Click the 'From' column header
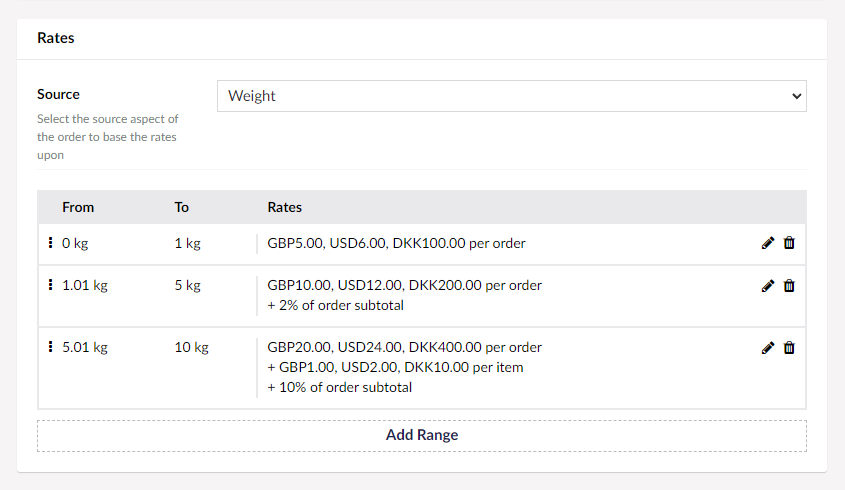This screenshot has height=490, width=845. [x=78, y=207]
